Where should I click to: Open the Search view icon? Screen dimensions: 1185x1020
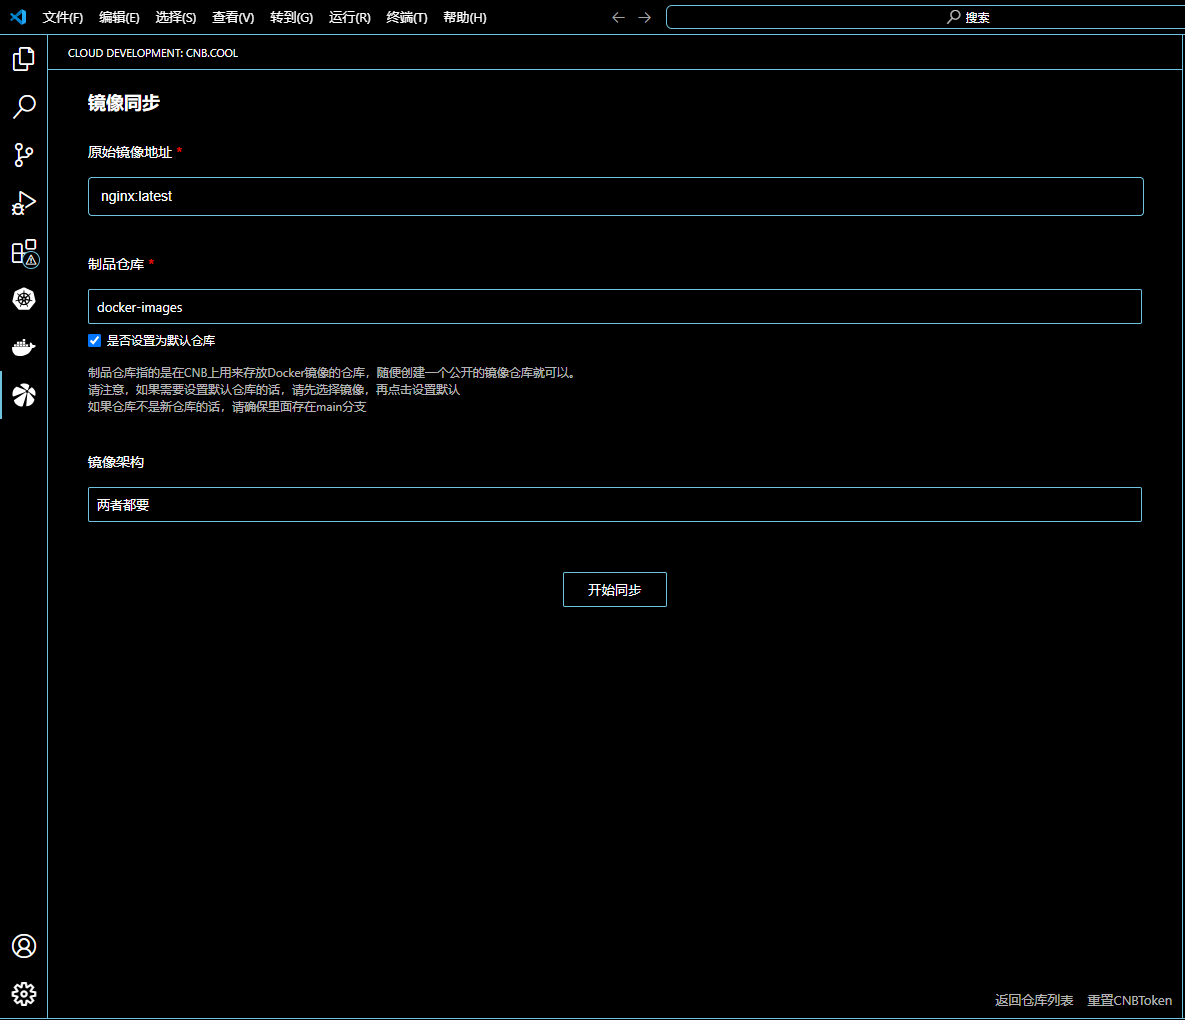pyautogui.click(x=23, y=107)
